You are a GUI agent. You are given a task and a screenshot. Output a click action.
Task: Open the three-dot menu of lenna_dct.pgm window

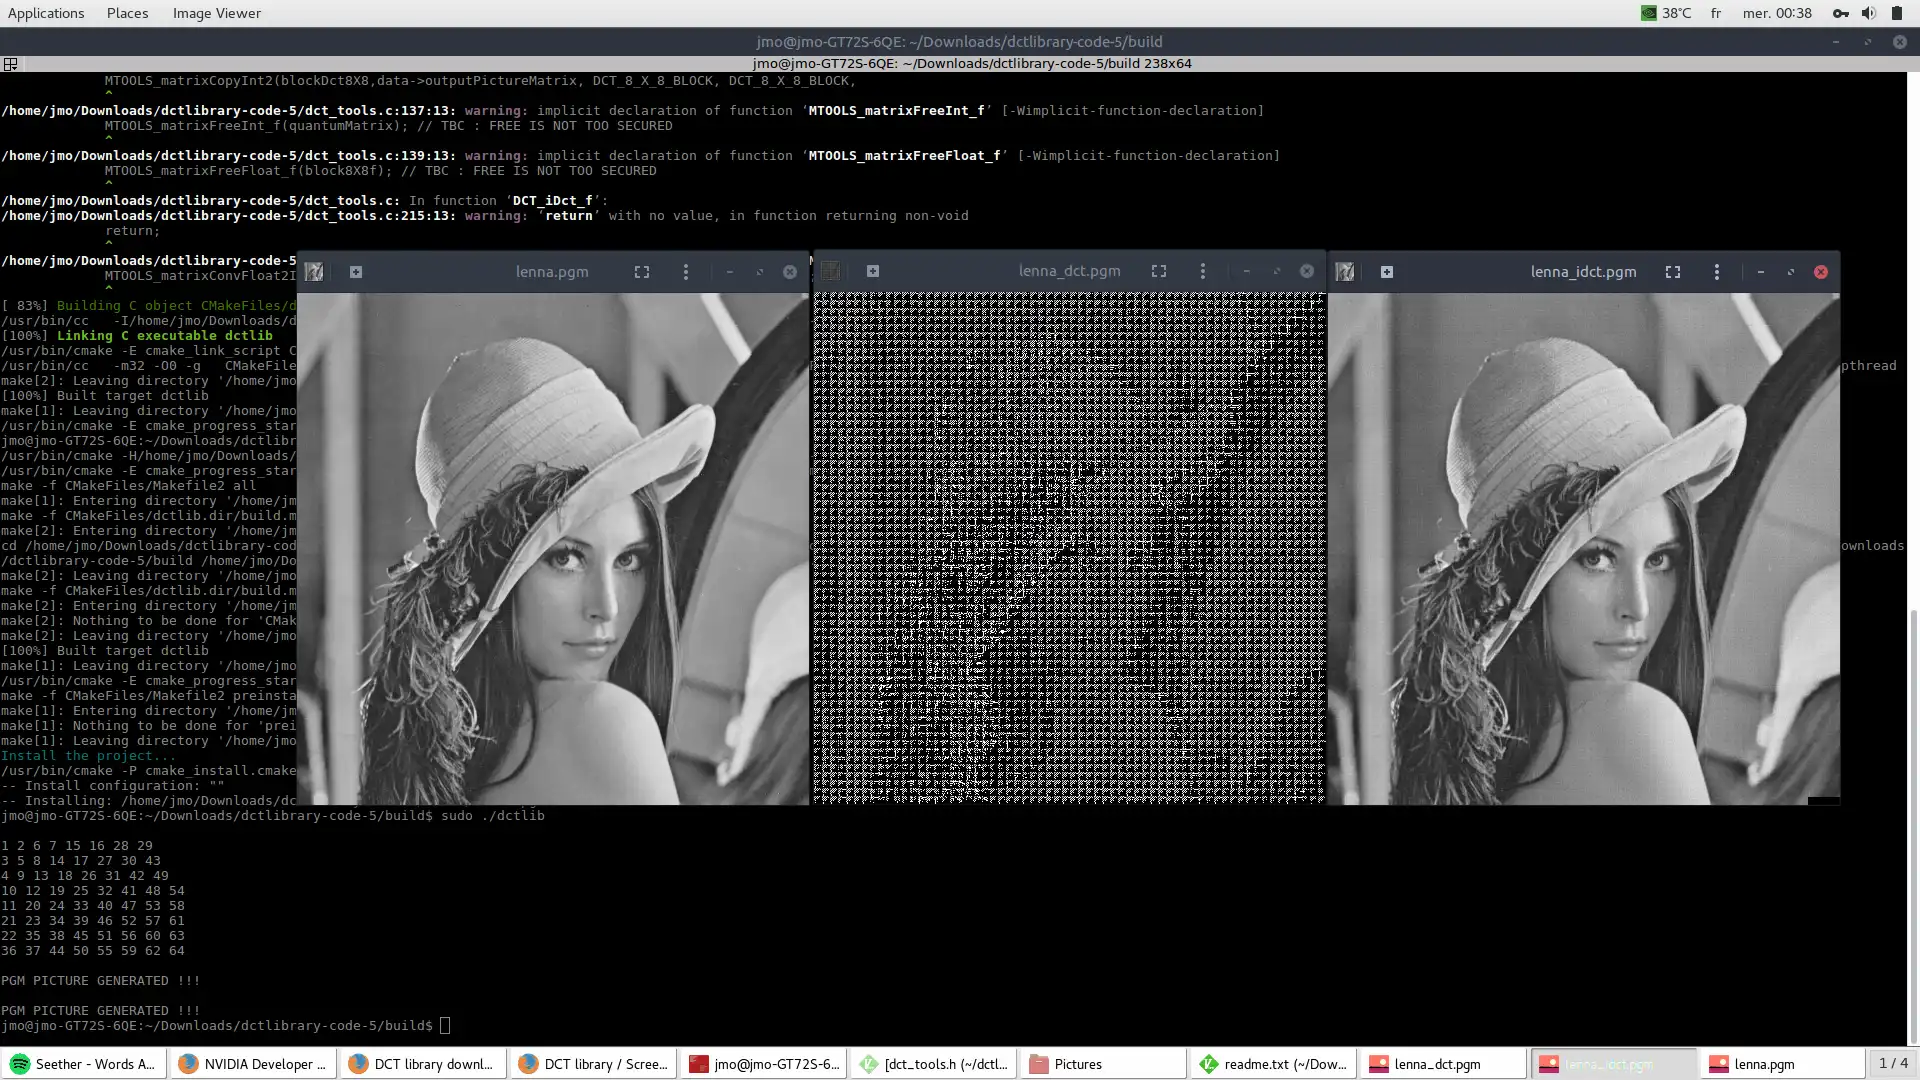tap(1203, 271)
